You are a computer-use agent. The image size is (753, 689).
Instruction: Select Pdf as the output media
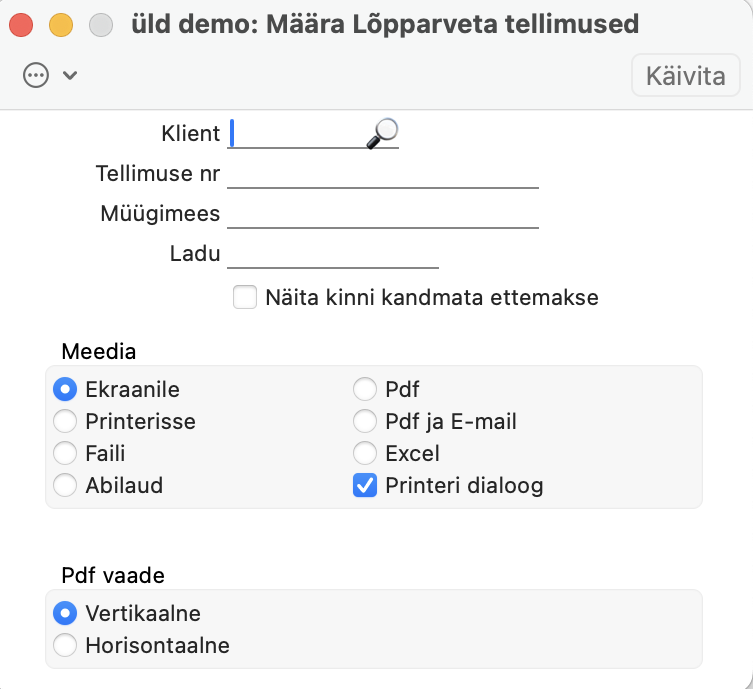[365, 389]
